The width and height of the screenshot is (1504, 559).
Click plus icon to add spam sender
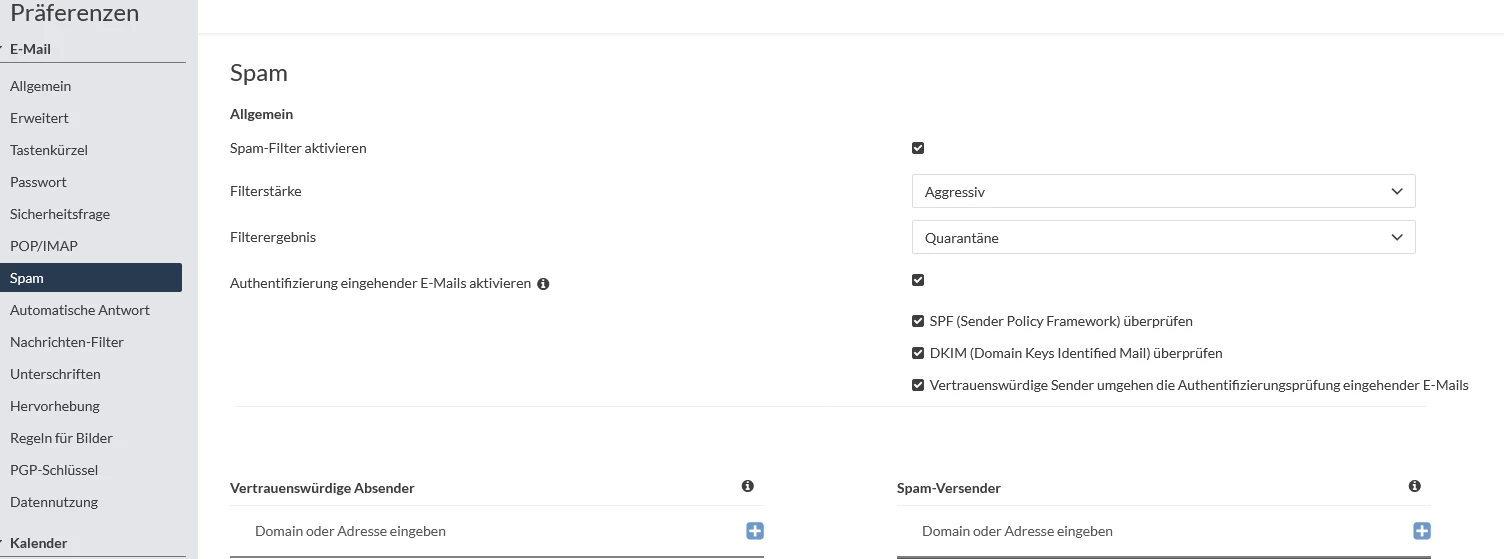(x=1421, y=531)
